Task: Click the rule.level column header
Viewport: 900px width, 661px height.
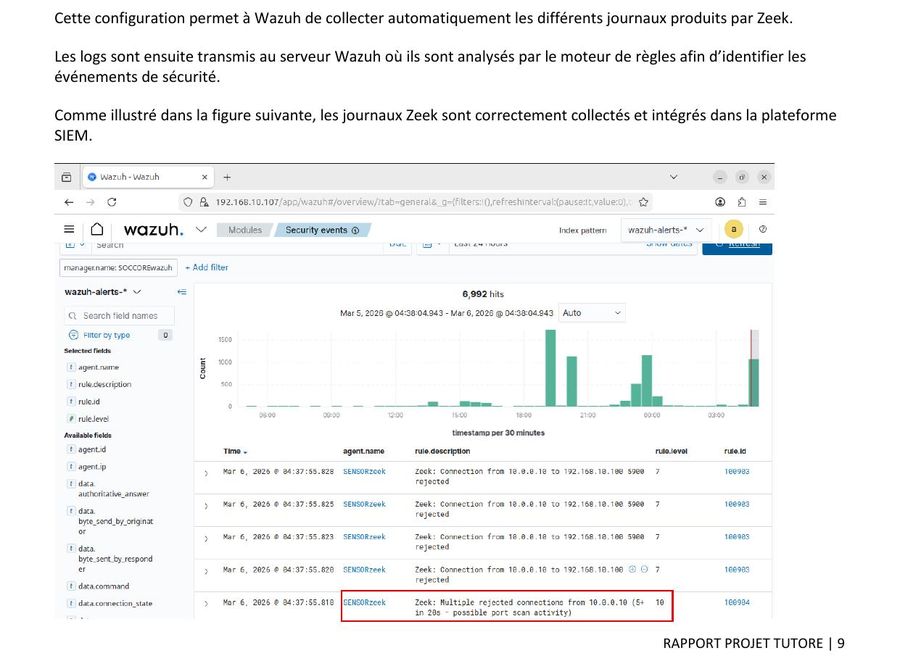Action: pyautogui.click(x=671, y=451)
